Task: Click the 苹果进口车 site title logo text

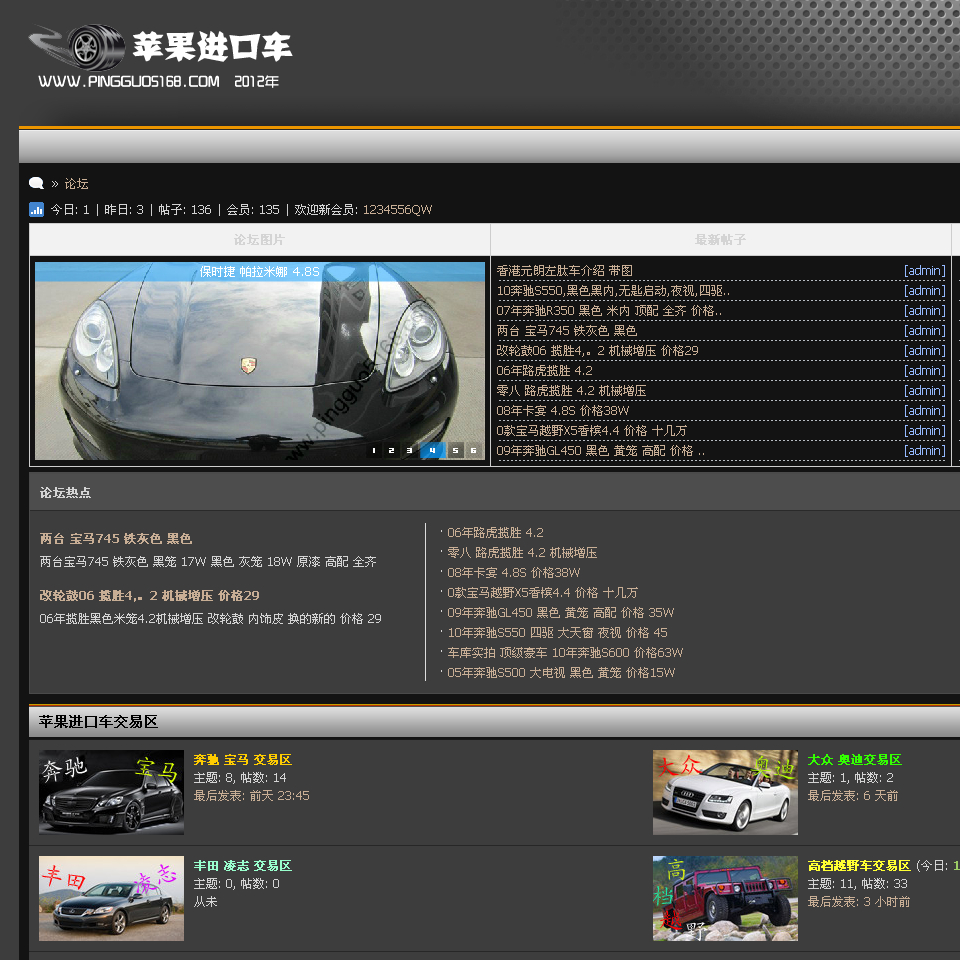Action: pyautogui.click(x=212, y=47)
